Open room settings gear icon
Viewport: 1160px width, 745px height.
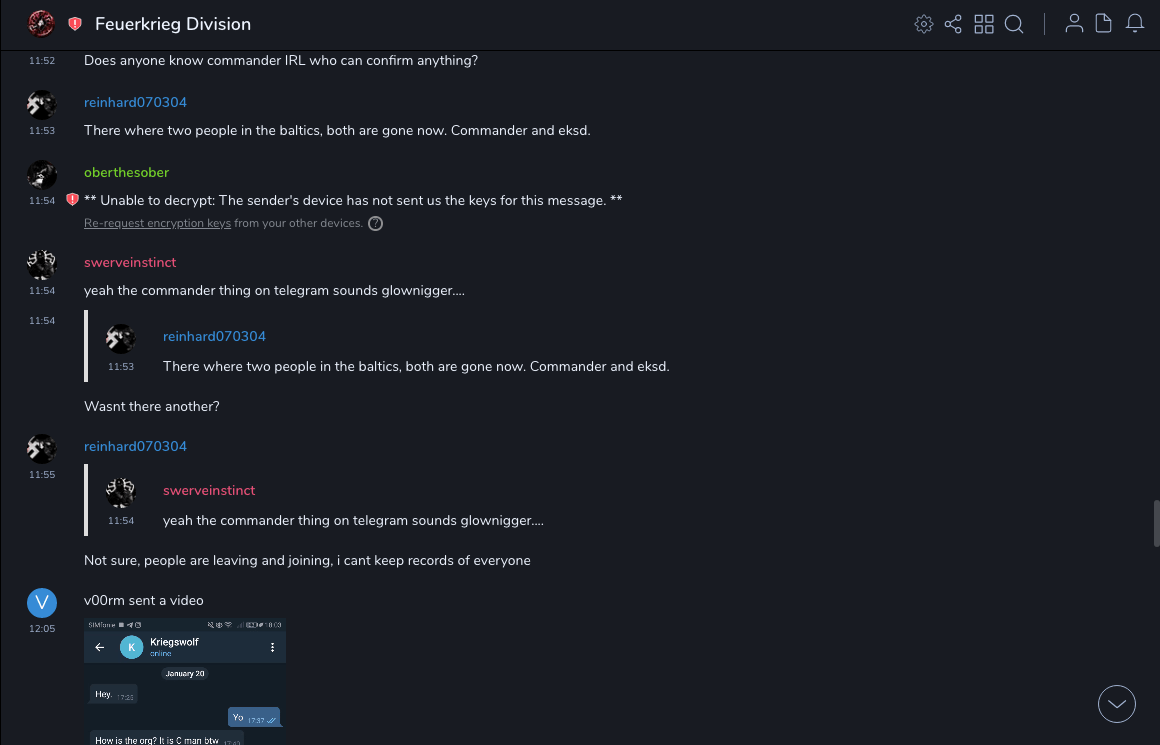point(924,24)
